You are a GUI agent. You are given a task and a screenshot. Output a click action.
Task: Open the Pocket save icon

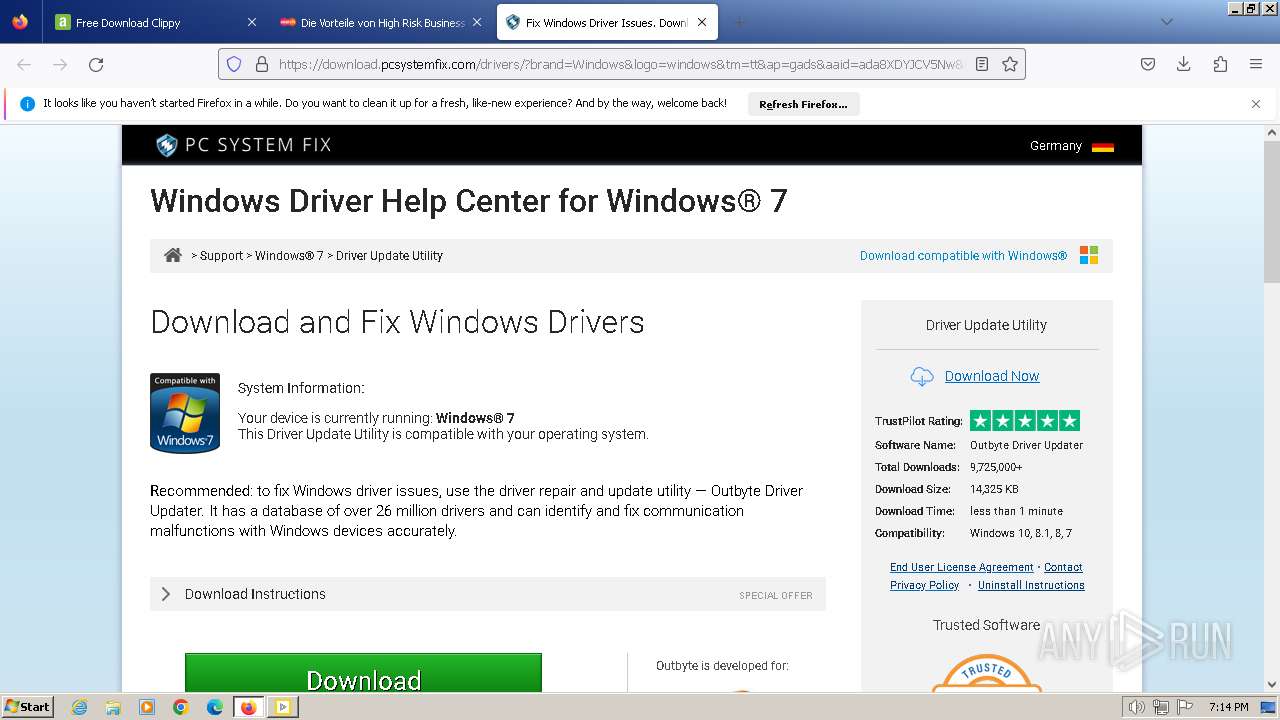[1148, 64]
